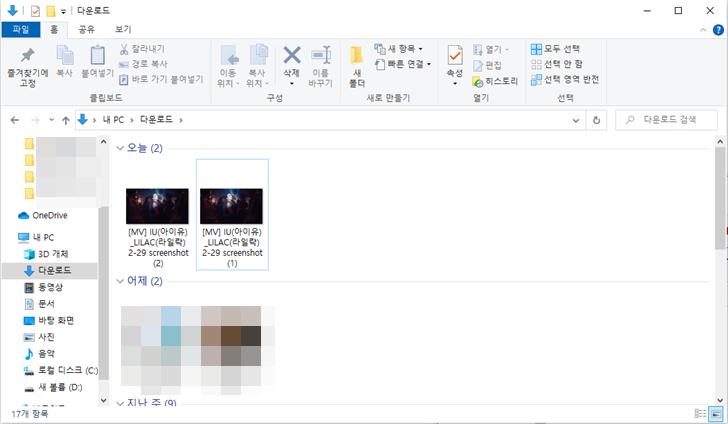This screenshot has height=424, width=728.
Task: Switch to the 보기 (View) tab
Action: [x=123, y=29]
